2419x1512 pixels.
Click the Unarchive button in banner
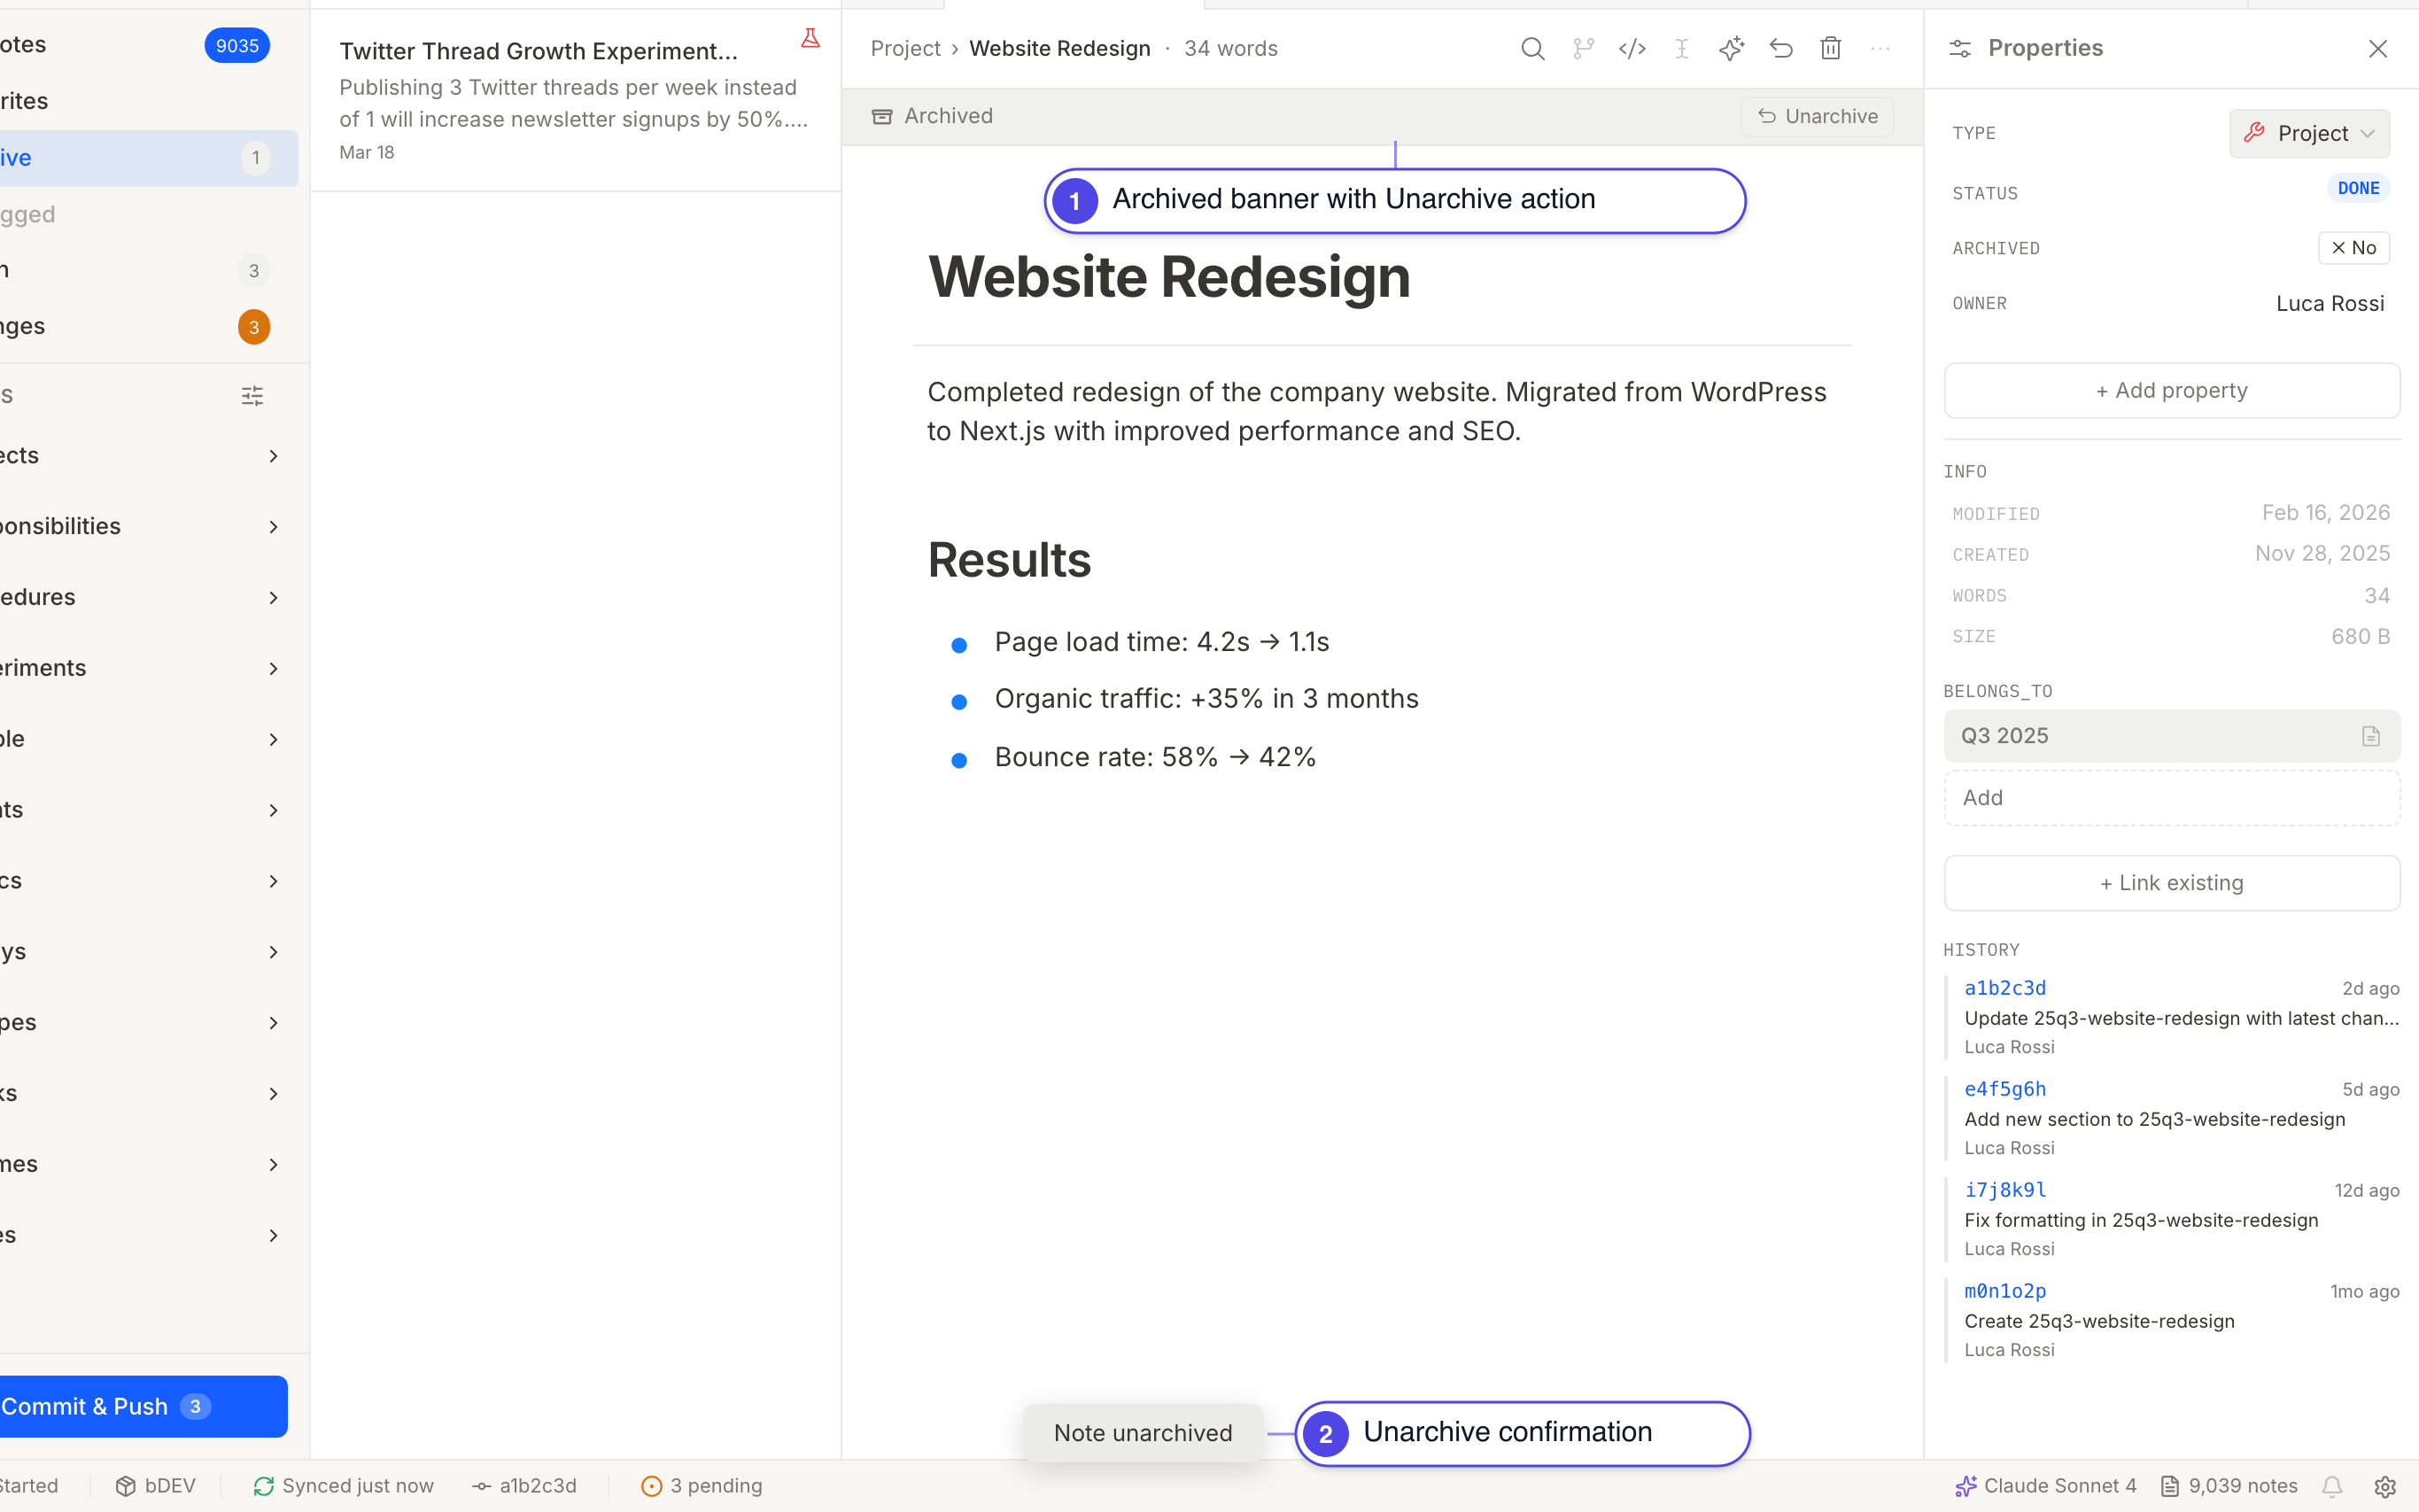tap(1817, 116)
